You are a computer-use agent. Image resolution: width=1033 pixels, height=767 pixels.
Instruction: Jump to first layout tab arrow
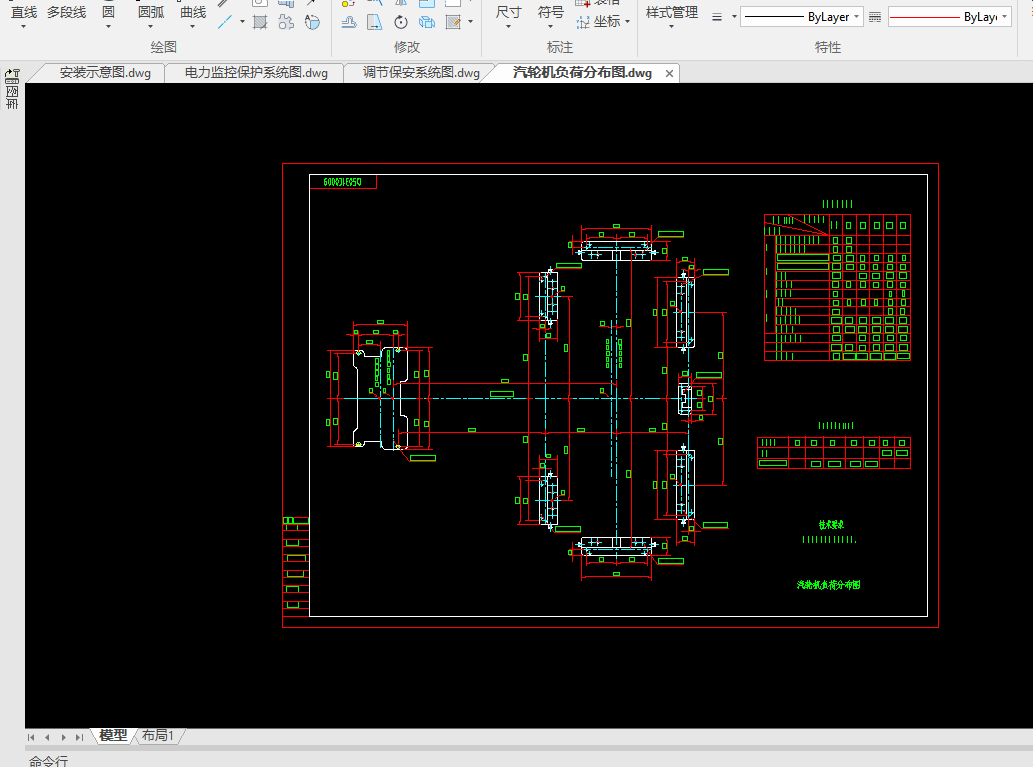click(x=31, y=737)
